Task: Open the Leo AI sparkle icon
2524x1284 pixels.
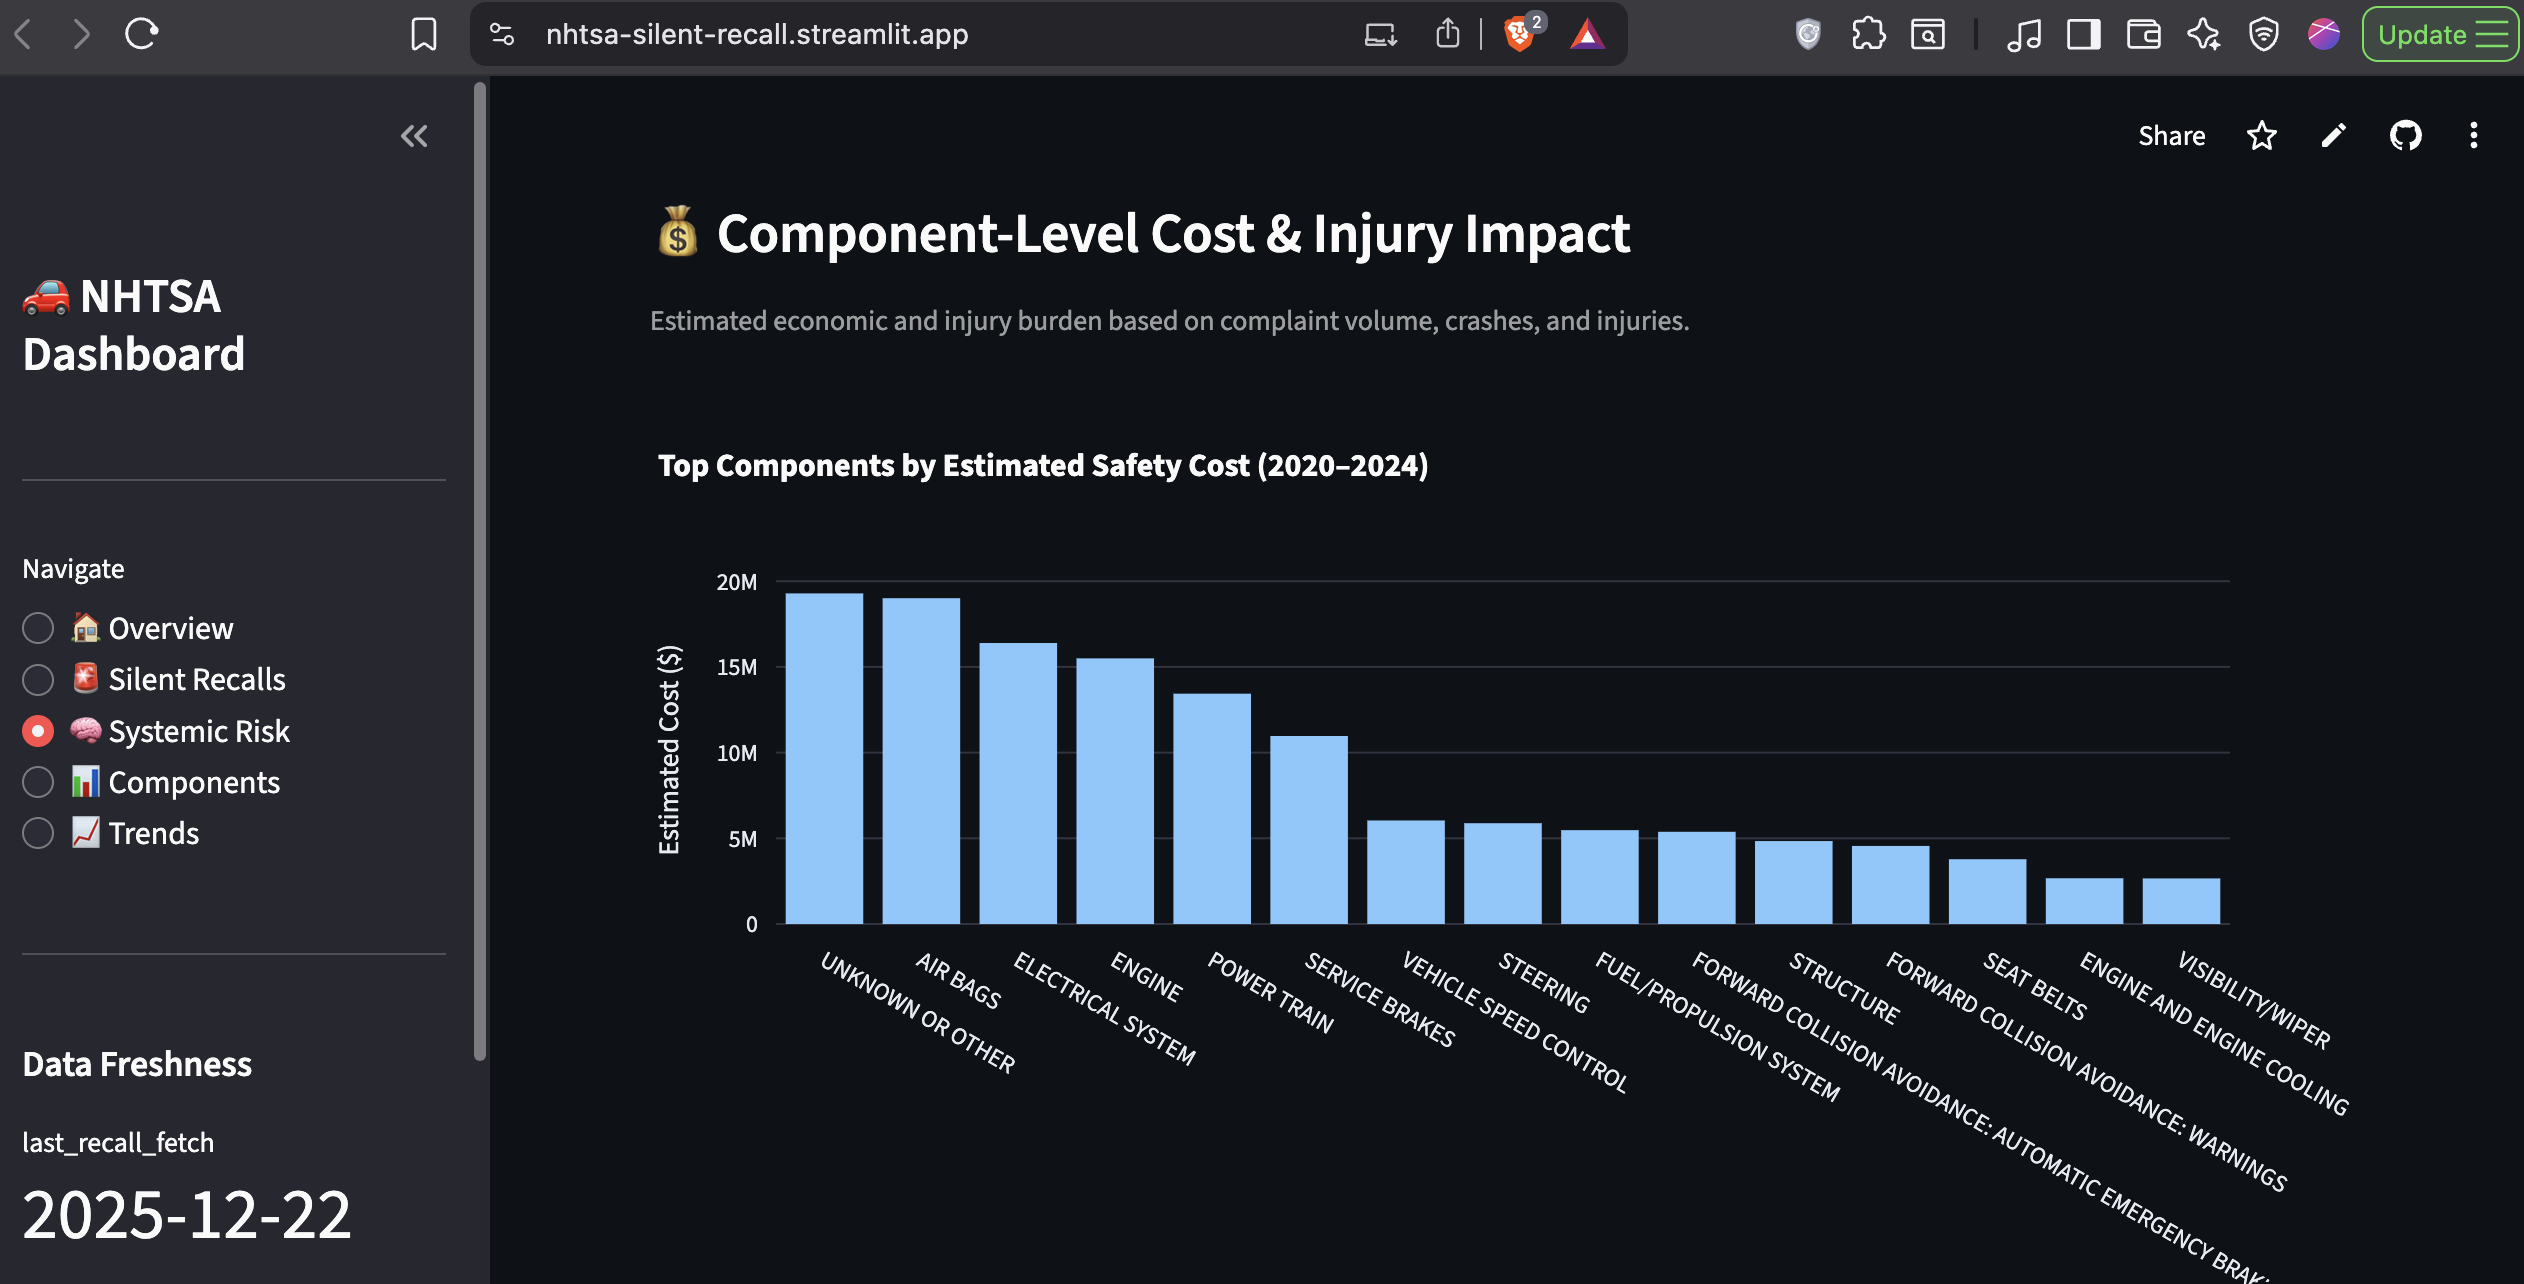Action: click(x=2203, y=33)
